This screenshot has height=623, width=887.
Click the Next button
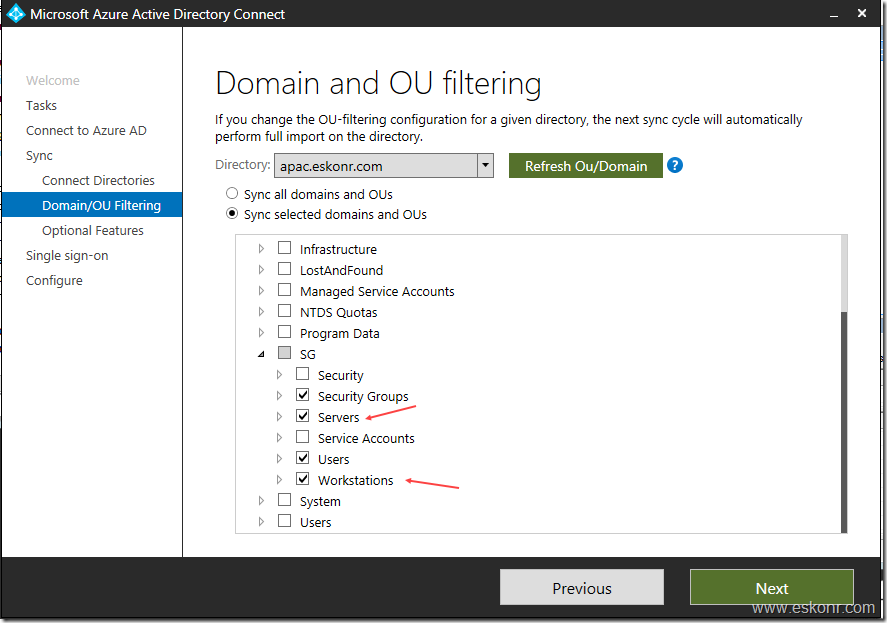(x=771, y=588)
